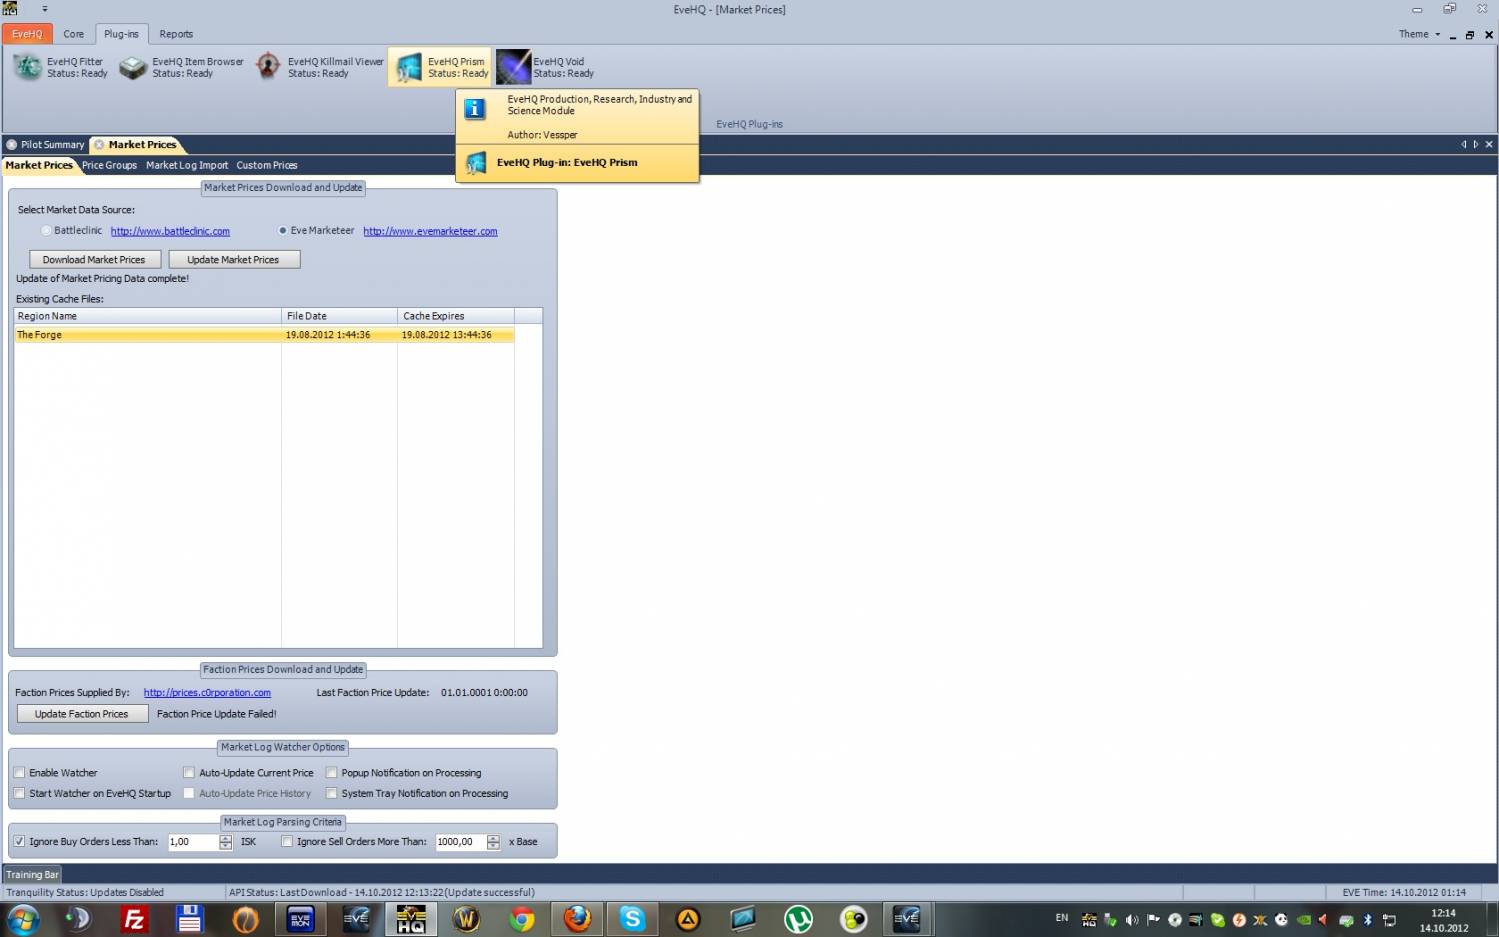This screenshot has height=937, width=1499.
Task: Toggle System Tray Notification on Processing
Action: [x=331, y=794]
